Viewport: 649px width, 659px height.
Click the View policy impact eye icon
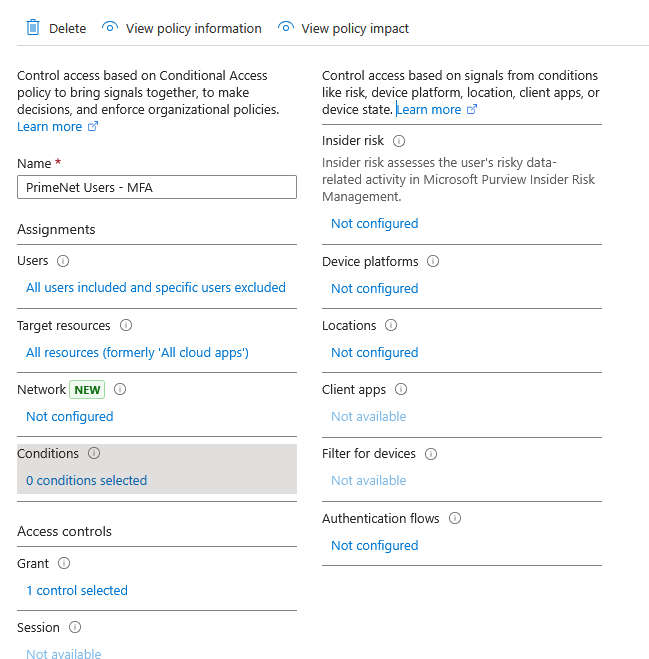(x=286, y=28)
